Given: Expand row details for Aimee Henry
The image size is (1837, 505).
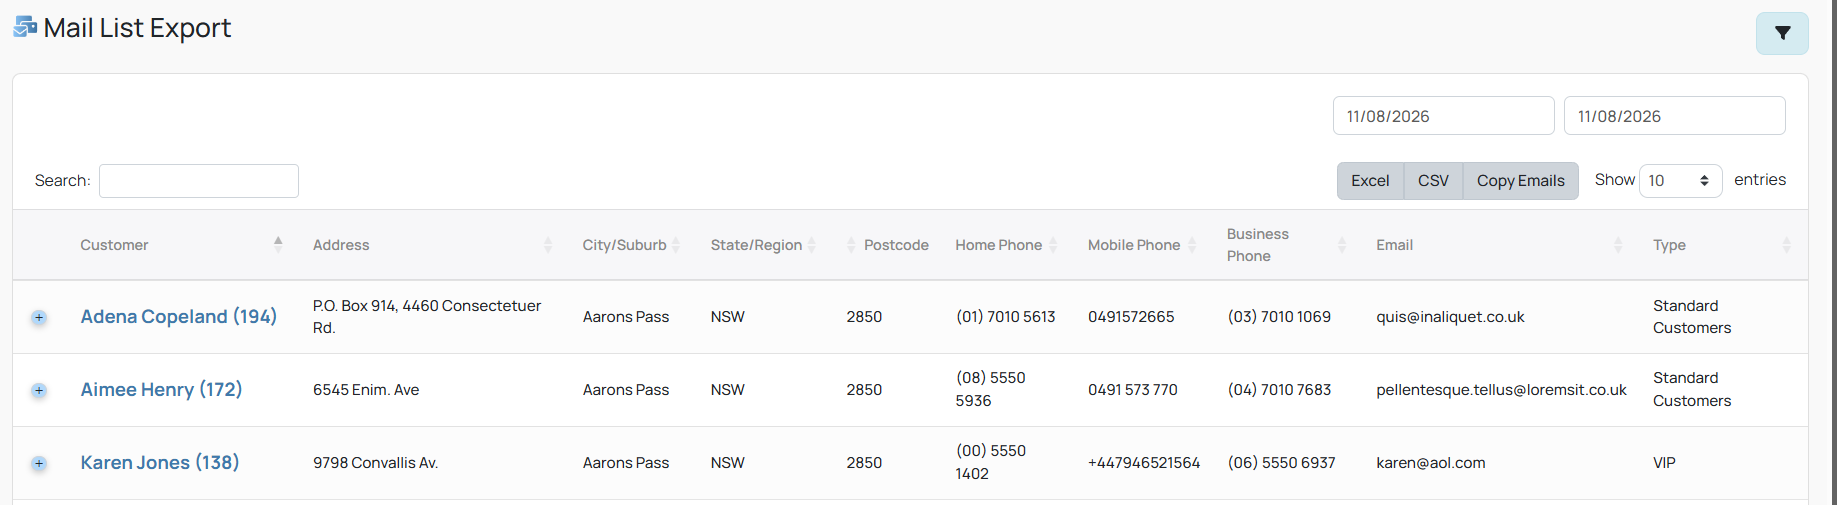Looking at the screenshot, I should click(x=39, y=390).
